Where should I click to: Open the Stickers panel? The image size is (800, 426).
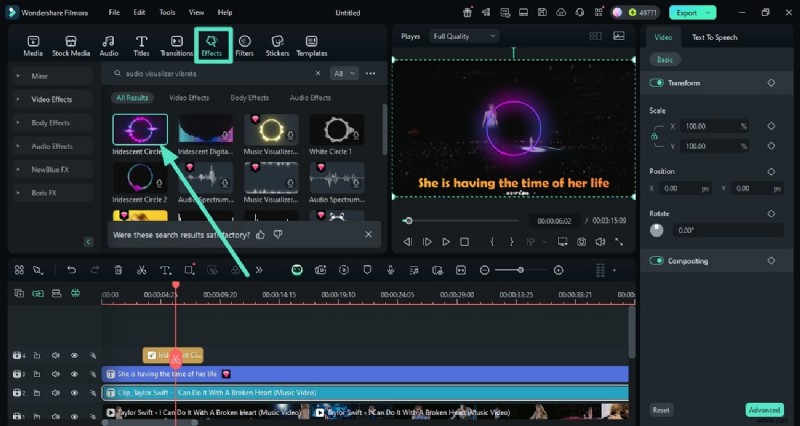tap(277, 45)
